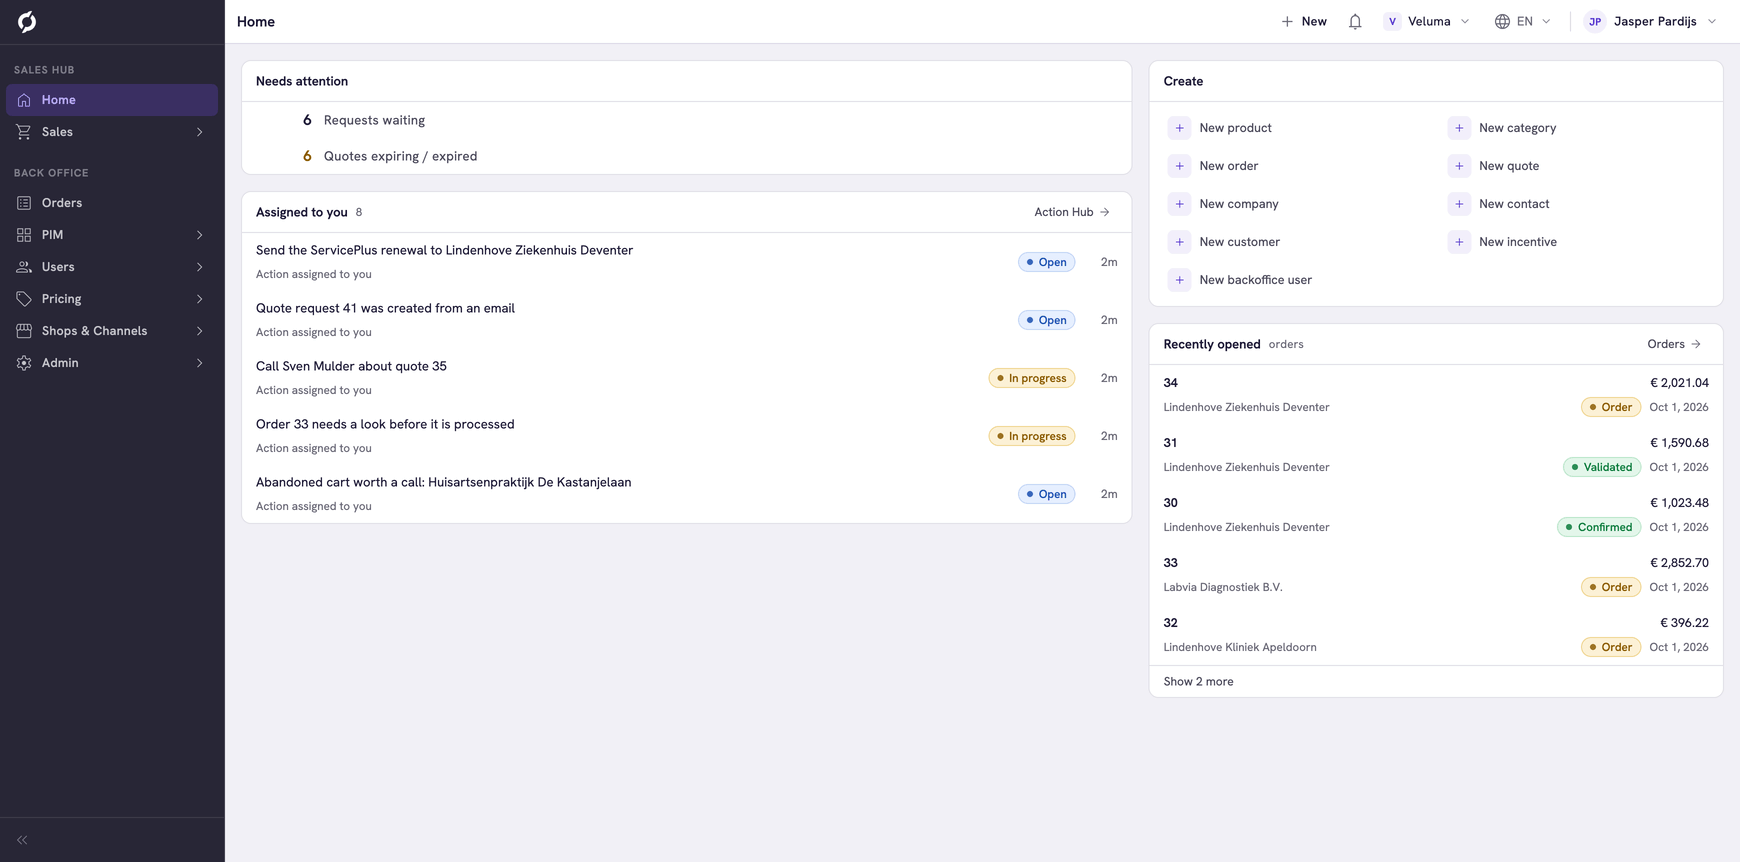This screenshot has height=862, width=1740.
Task: Click the plus icon beside New customer
Action: tap(1180, 242)
